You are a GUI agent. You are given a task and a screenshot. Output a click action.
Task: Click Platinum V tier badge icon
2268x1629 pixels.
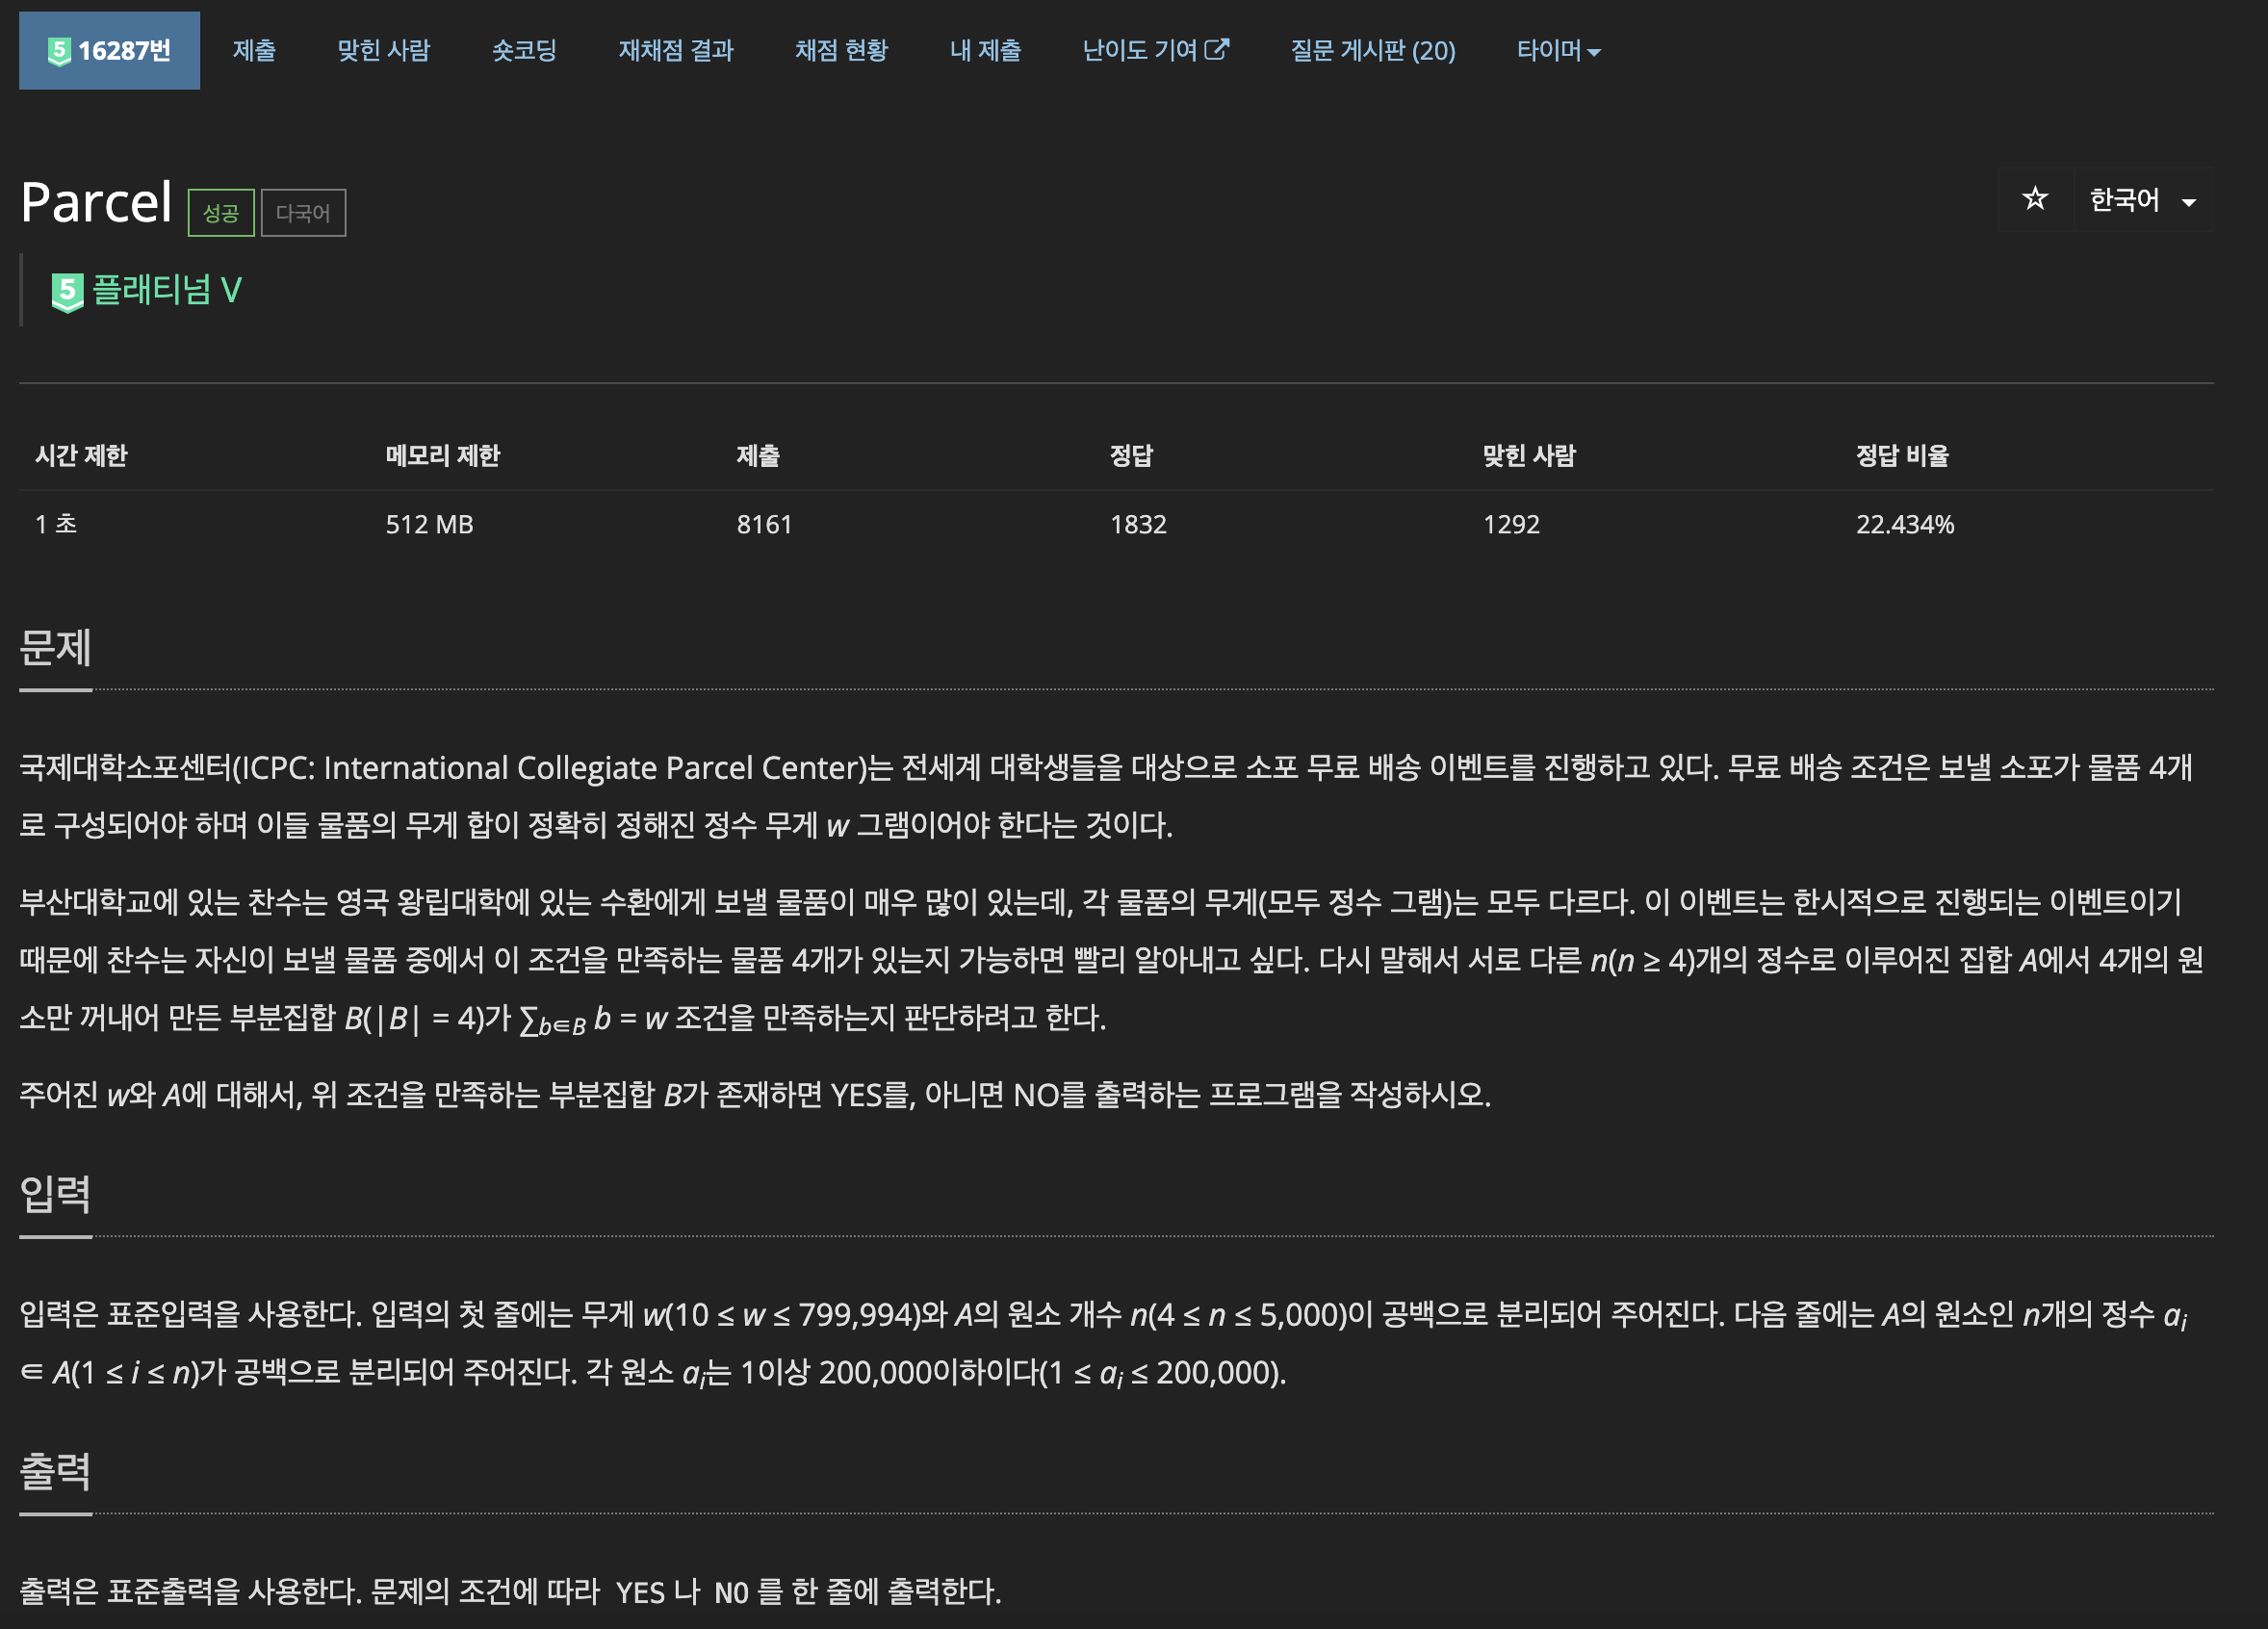point(67,292)
